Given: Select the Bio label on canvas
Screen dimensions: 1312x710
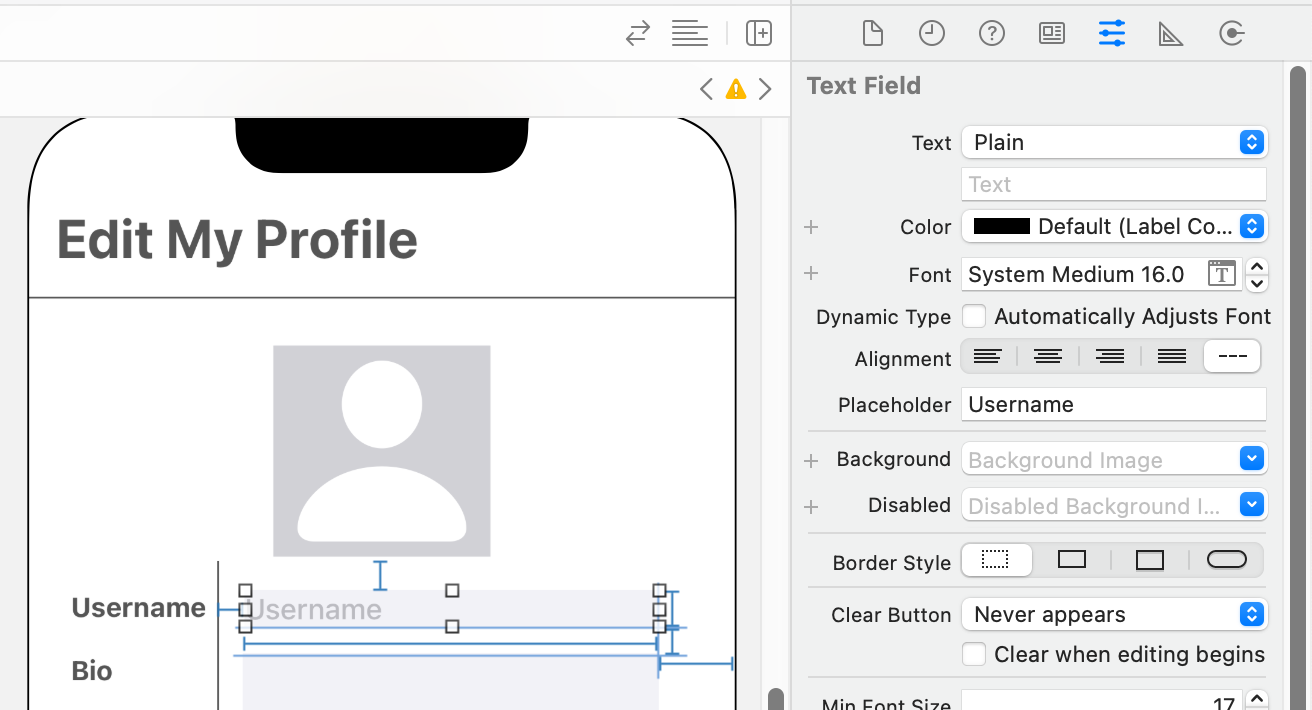Looking at the screenshot, I should pyautogui.click(x=92, y=671).
